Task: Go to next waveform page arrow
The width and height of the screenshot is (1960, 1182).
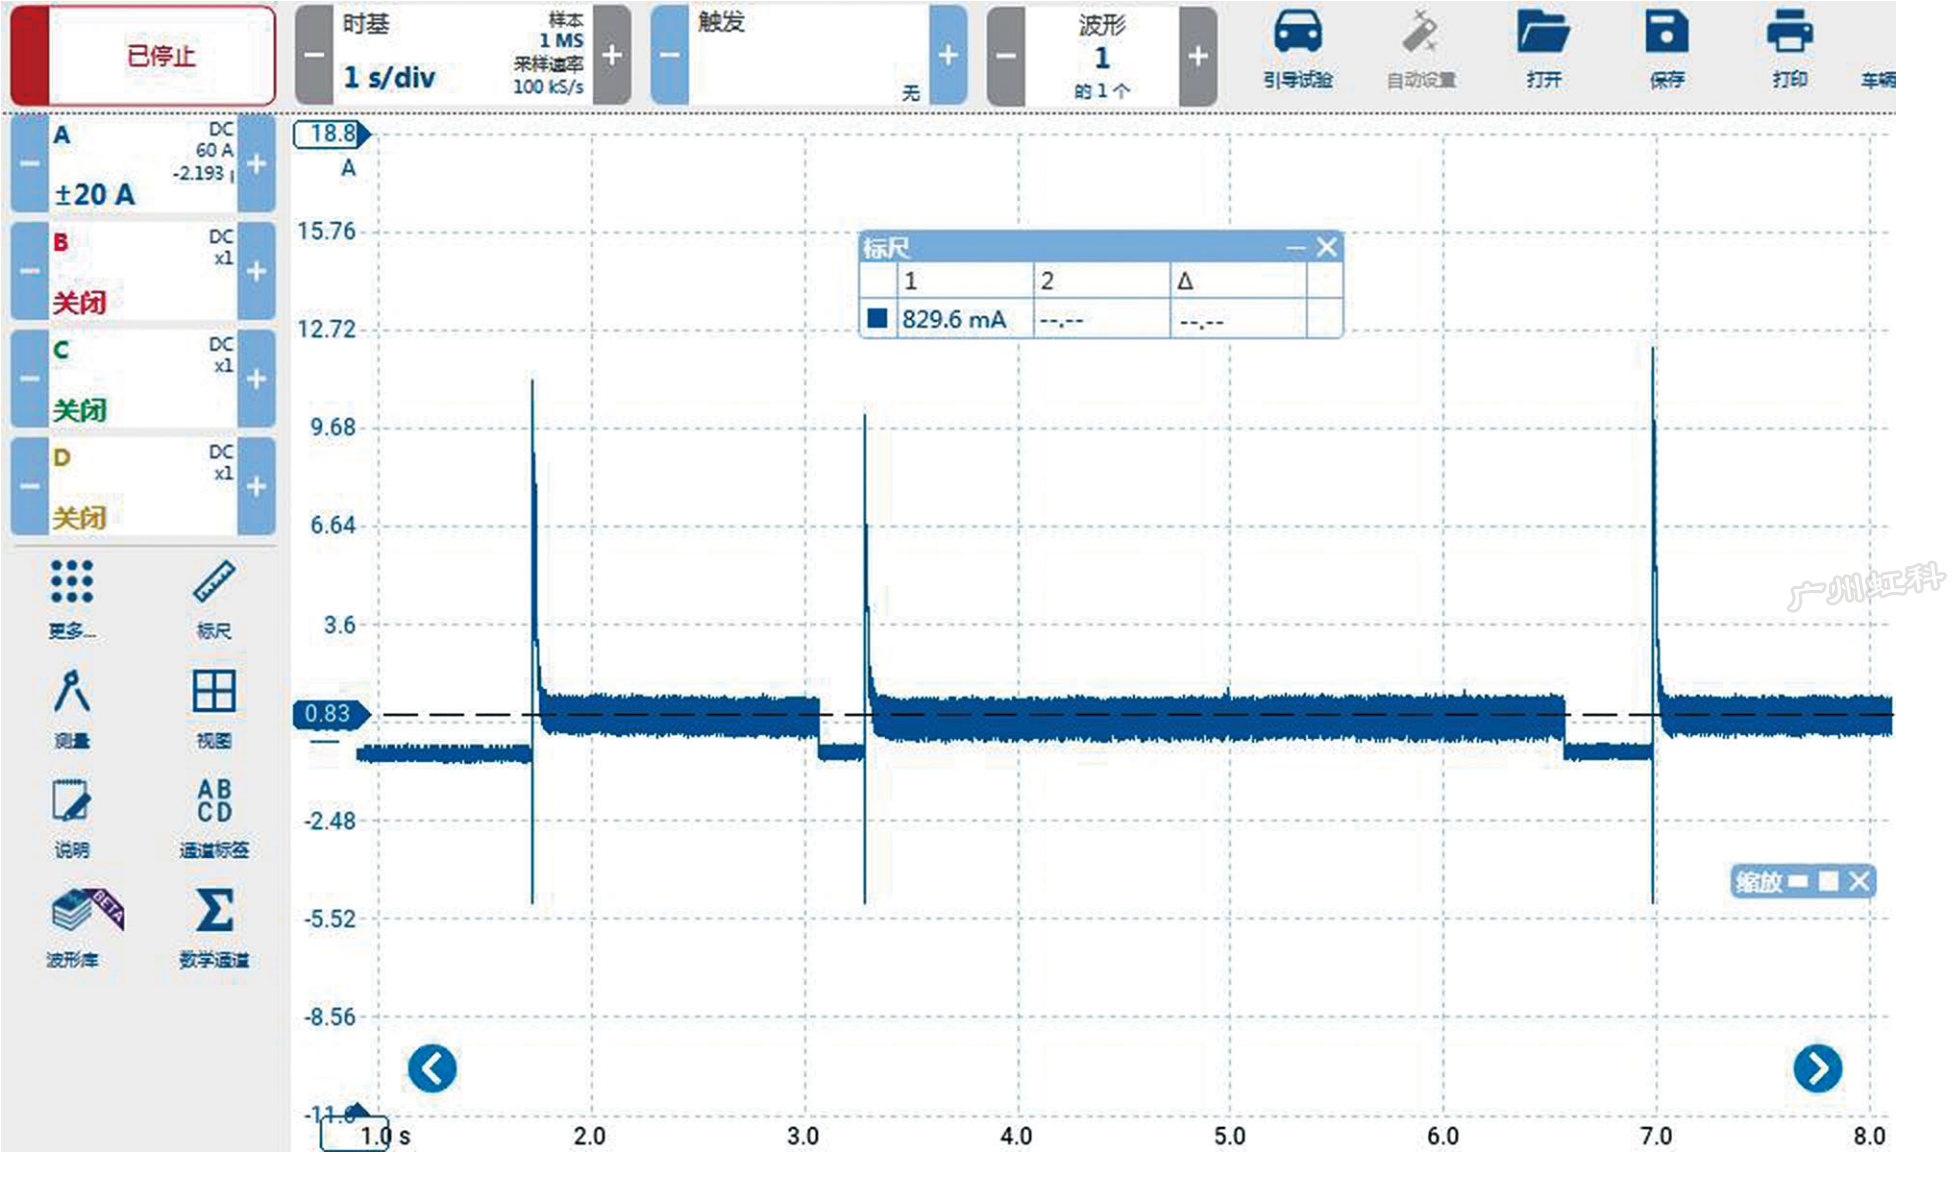Action: click(1817, 1069)
